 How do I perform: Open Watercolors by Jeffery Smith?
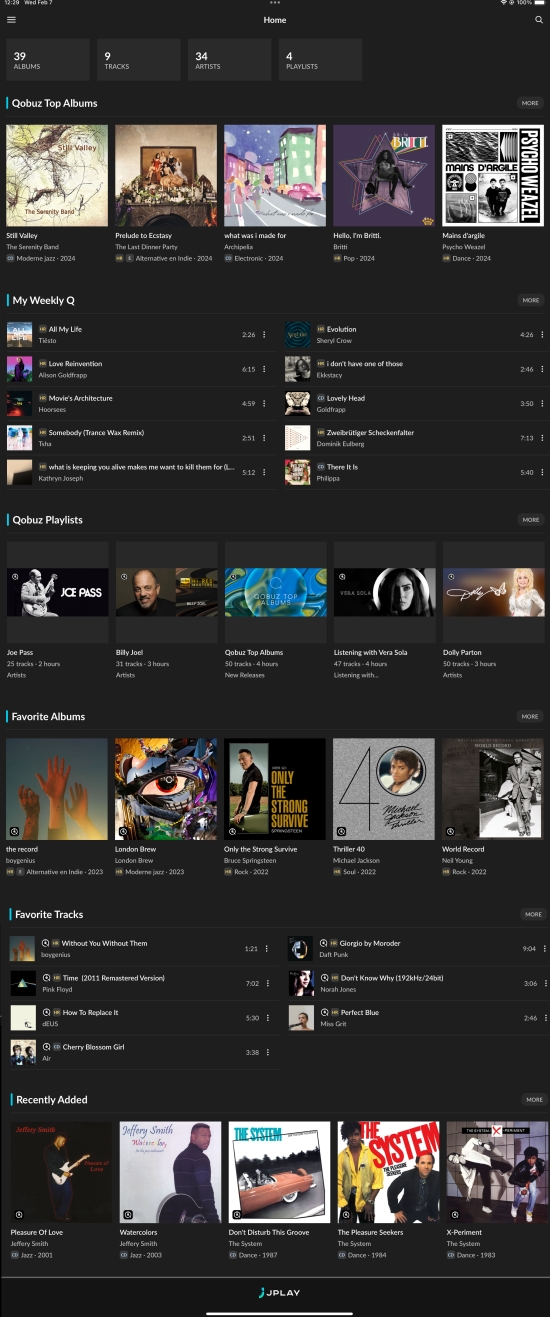[x=171, y=1172]
